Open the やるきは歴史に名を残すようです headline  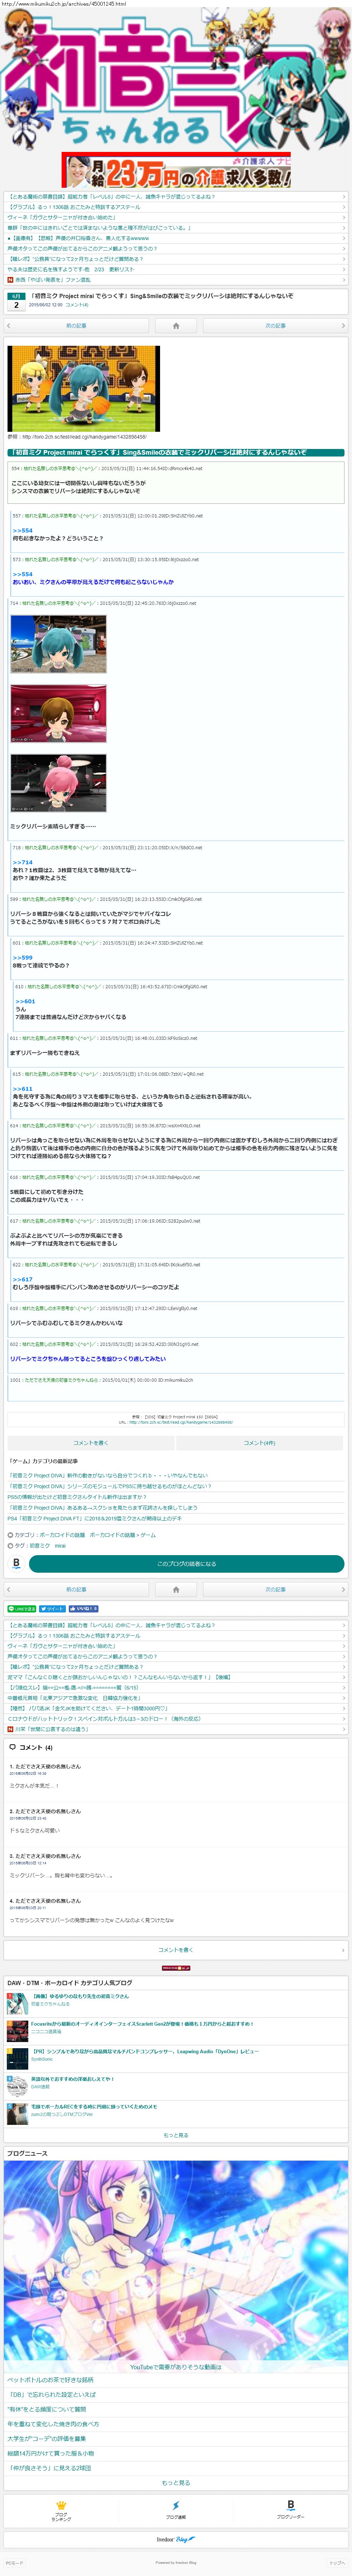point(176,269)
